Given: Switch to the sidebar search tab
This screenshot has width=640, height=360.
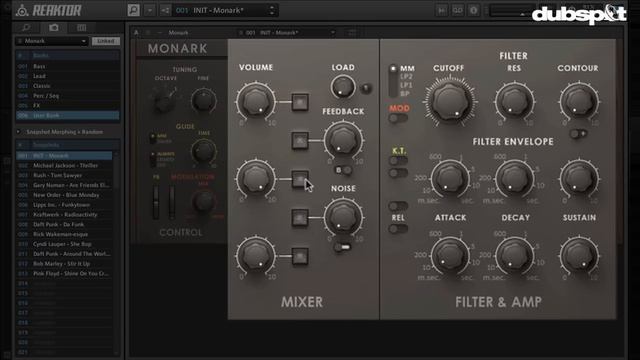Looking at the screenshot, I should [26, 27].
